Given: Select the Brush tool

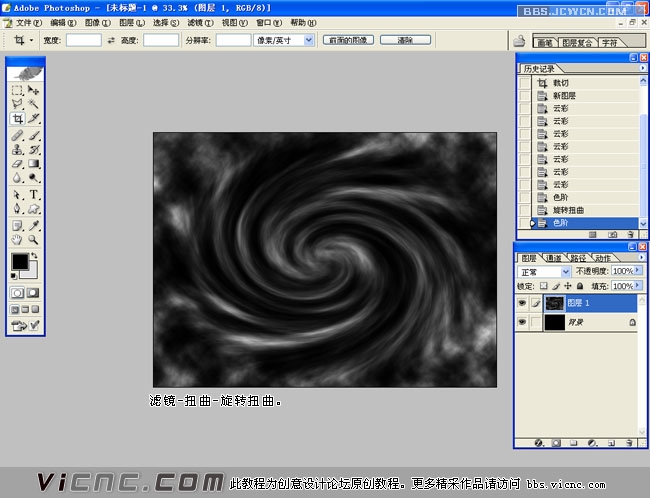Looking at the screenshot, I should tap(34, 136).
